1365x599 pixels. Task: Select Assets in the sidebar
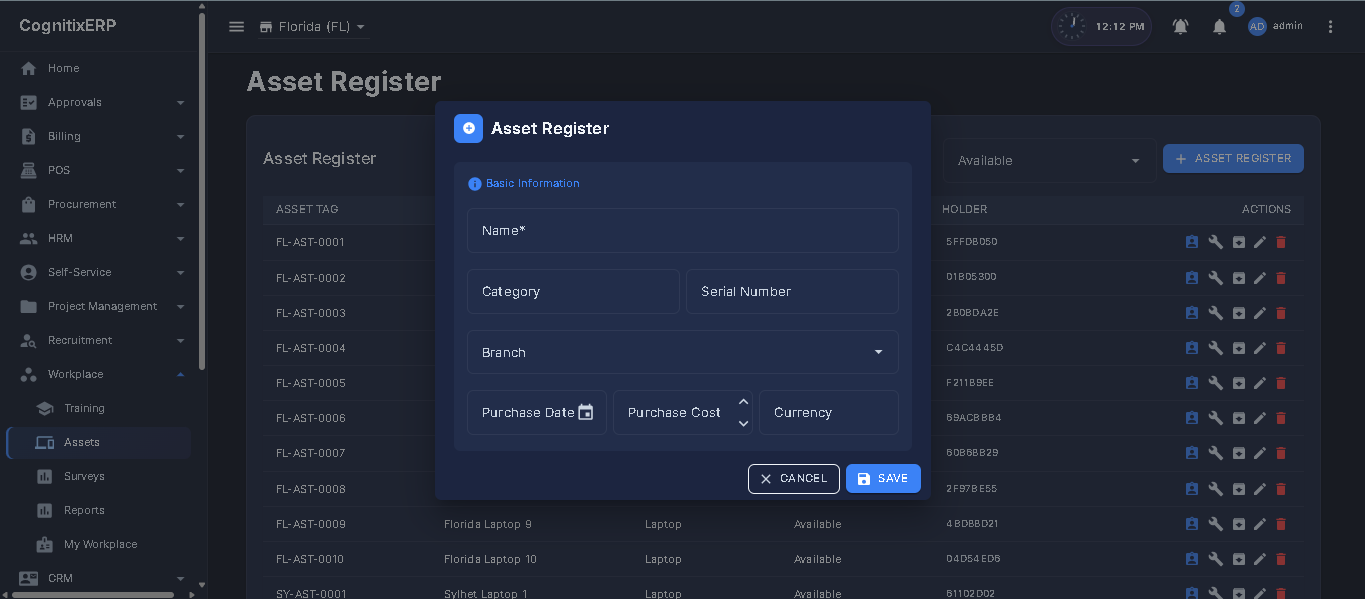coord(99,442)
